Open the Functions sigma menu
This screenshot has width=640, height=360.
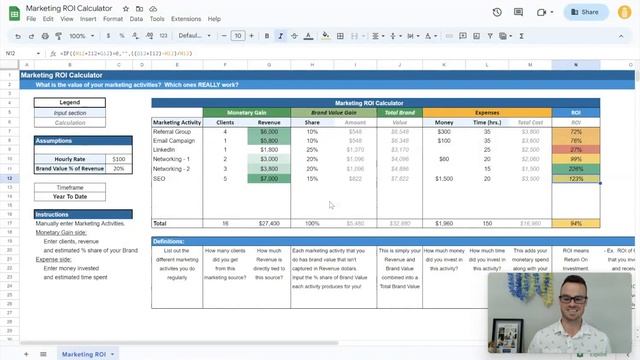tap(521, 36)
